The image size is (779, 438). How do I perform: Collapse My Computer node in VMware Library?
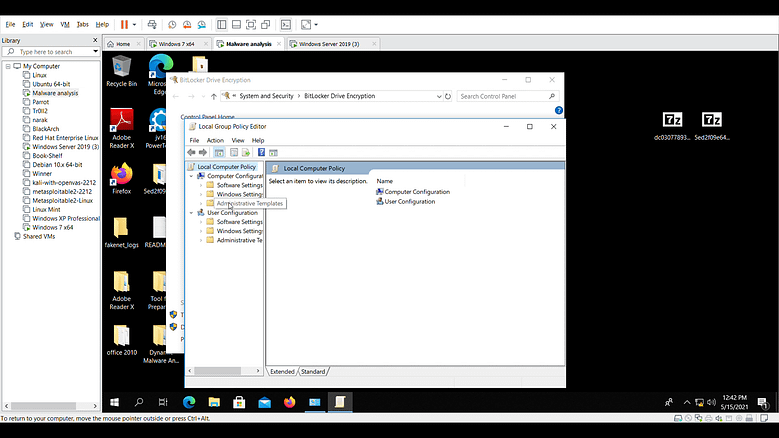click(x=8, y=66)
